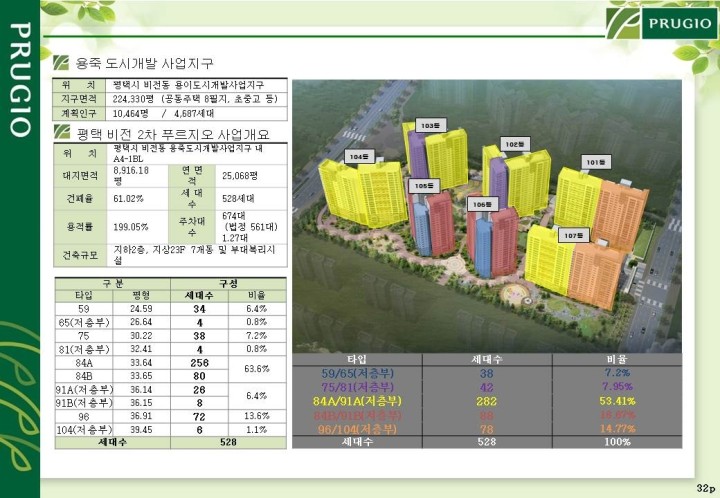This screenshot has width=720, height=498.
Task: Select the 10,464명 / 4,687세대 value
Action: (163, 113)
